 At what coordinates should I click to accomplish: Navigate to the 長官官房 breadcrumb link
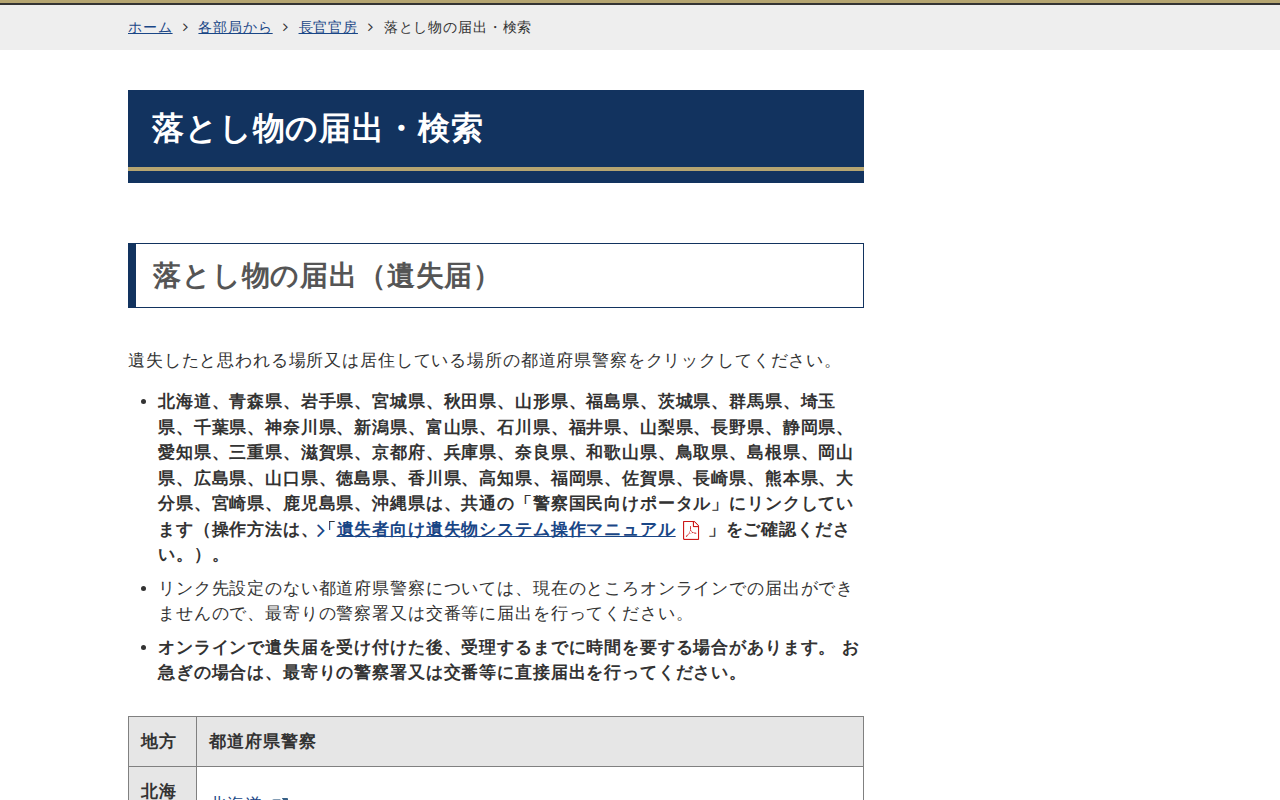328,27
